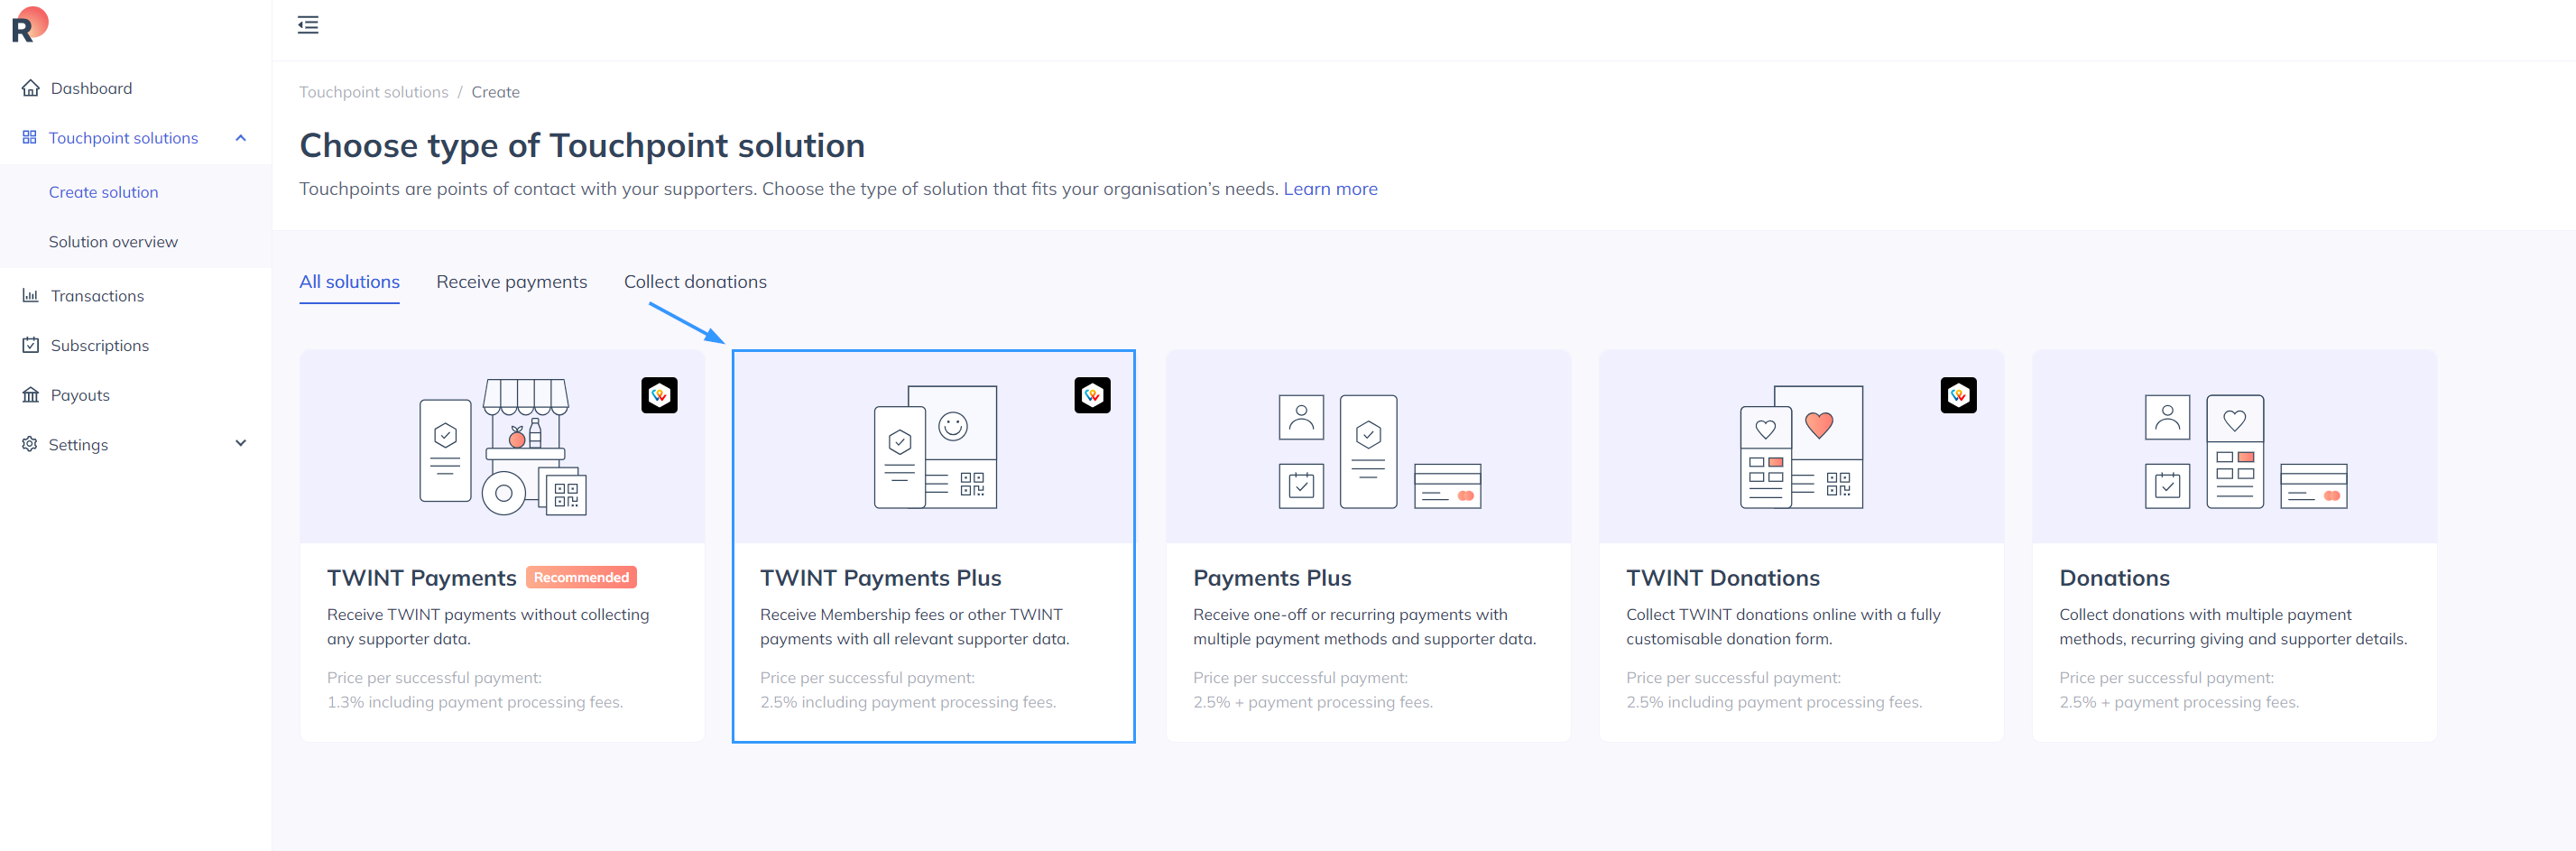This screenshot has width=2576, height=851.
Task: Go to Touchpoint solutions breadcrumb
Action: click(373, 92)
